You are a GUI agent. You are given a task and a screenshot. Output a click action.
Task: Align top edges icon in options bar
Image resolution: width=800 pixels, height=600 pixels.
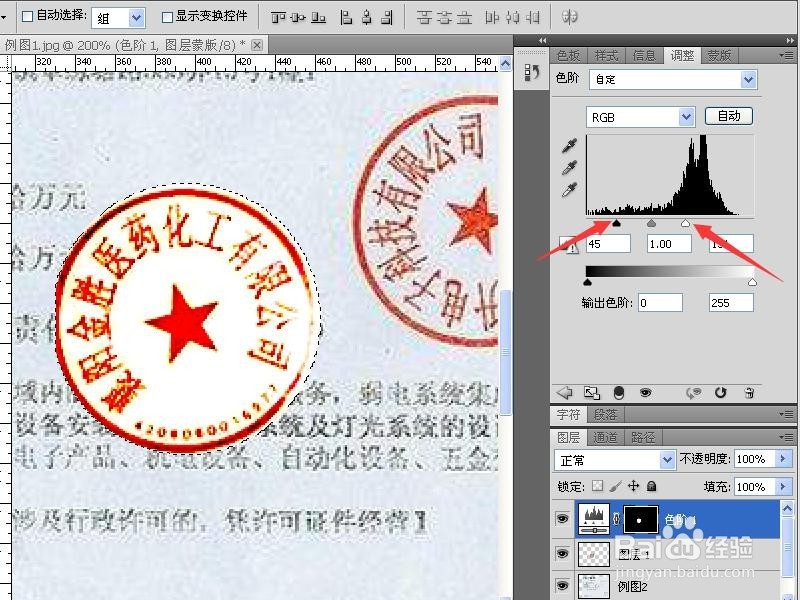coord(278,18)
